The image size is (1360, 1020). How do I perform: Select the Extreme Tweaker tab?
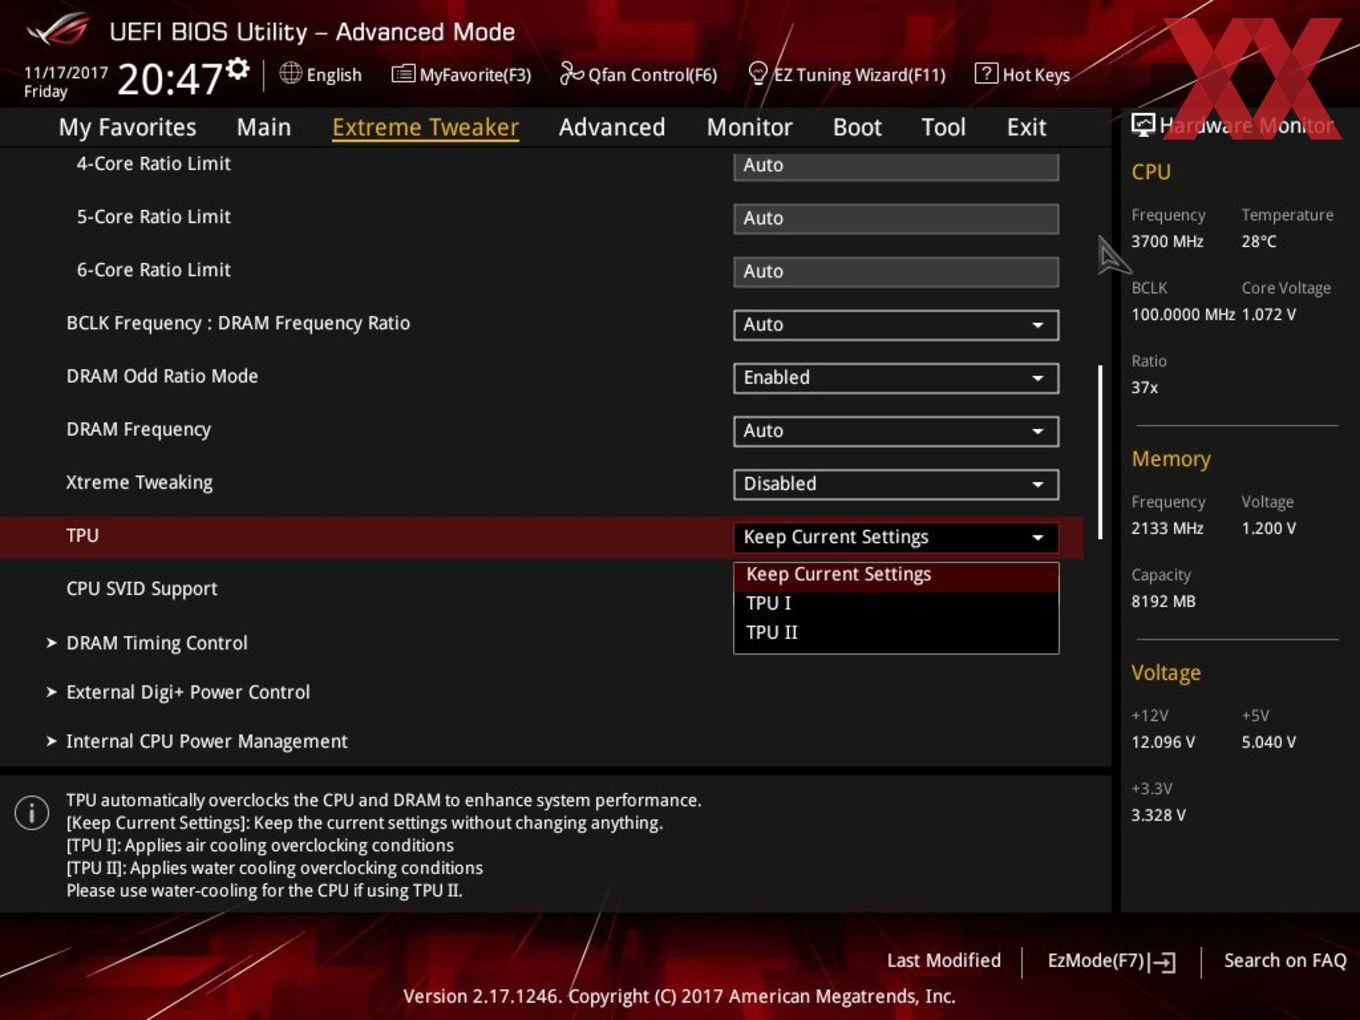(425, 127)
